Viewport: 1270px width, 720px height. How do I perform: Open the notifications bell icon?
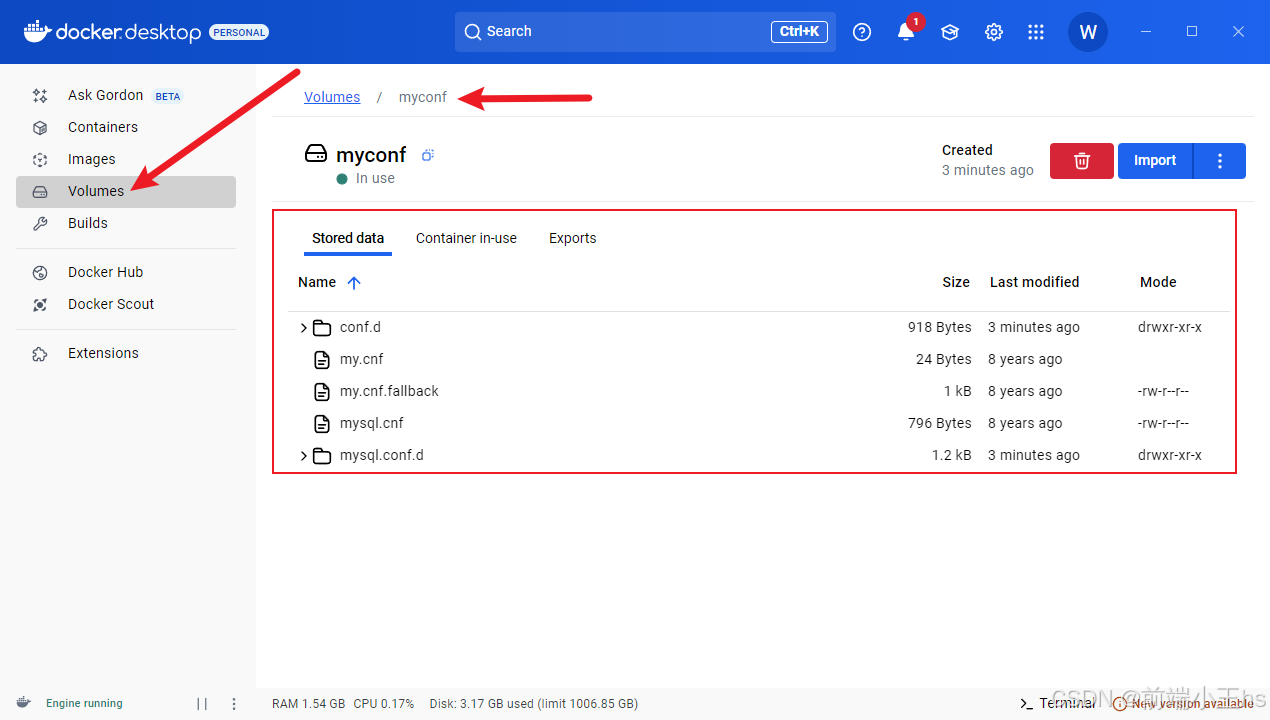pos(906,32)
